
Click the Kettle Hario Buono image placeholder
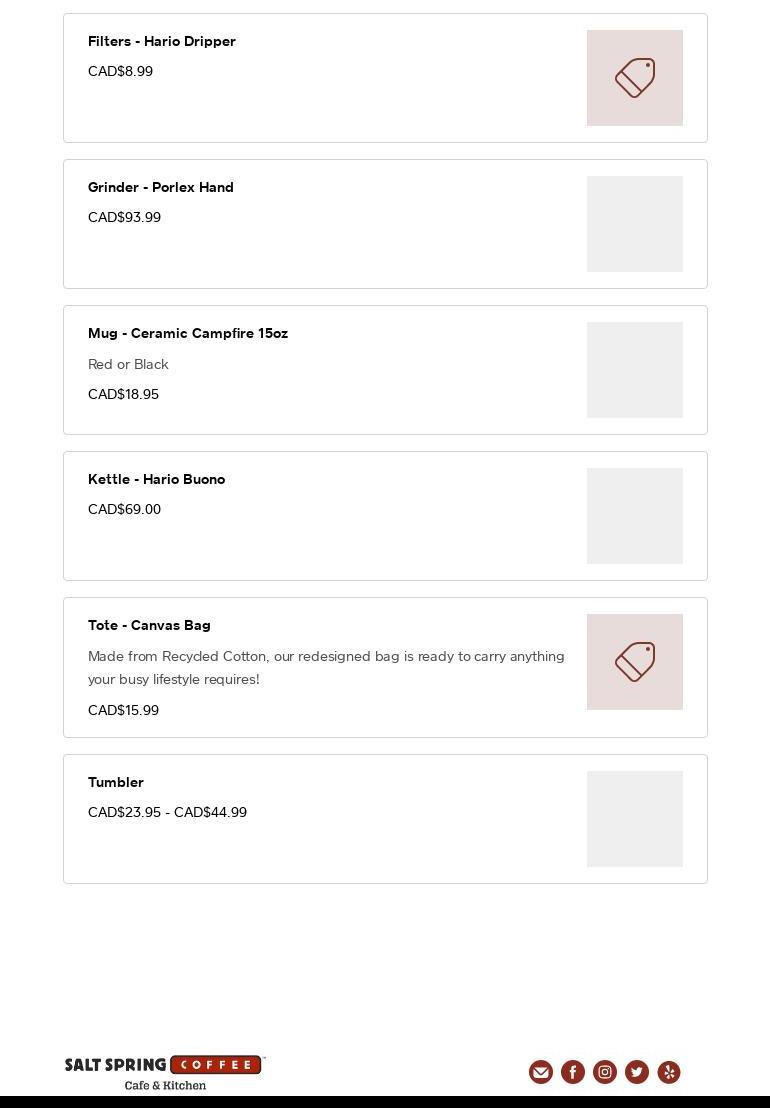point(635,516)
